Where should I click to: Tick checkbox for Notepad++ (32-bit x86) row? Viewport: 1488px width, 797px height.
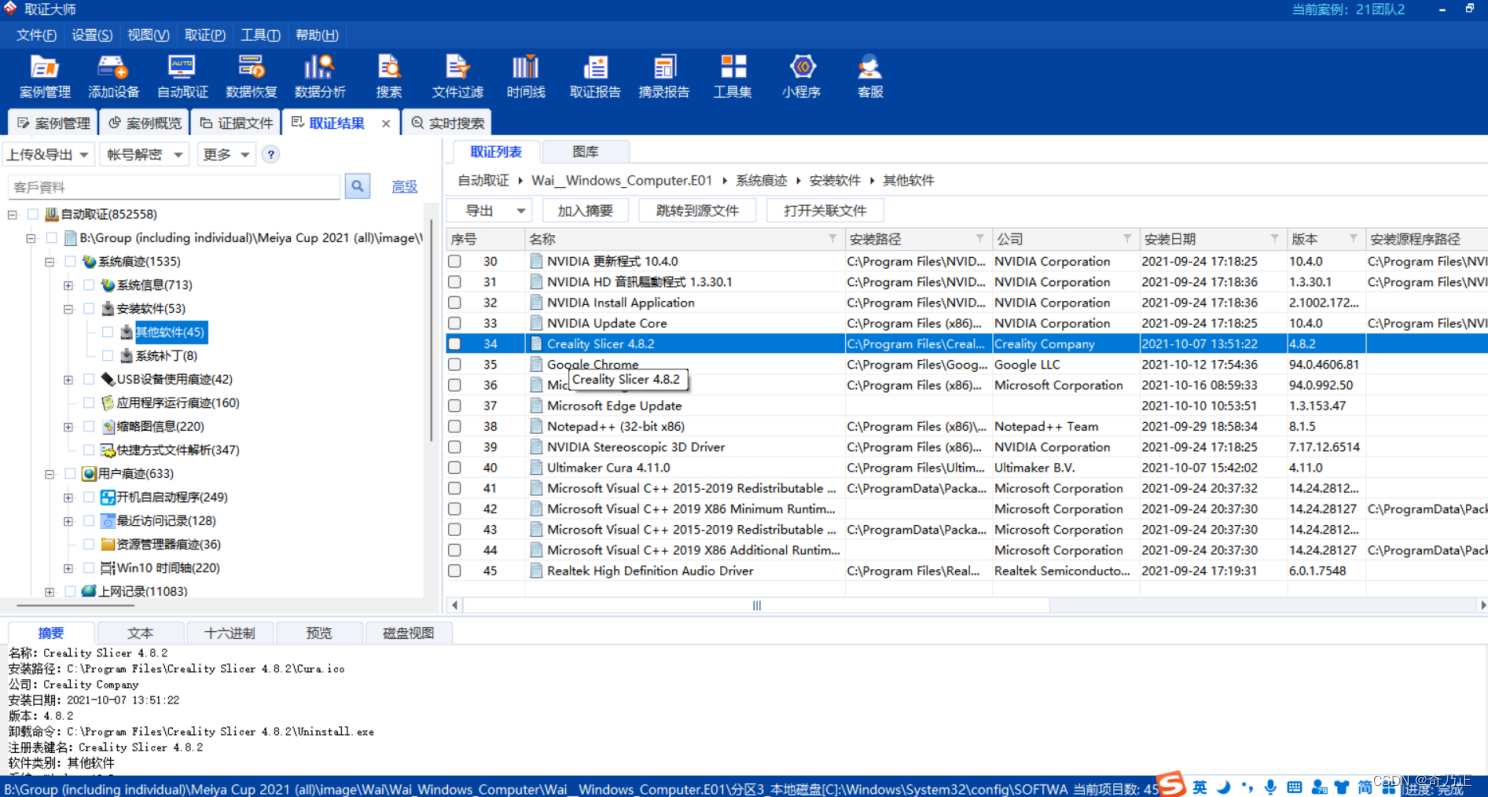point(455,426)
